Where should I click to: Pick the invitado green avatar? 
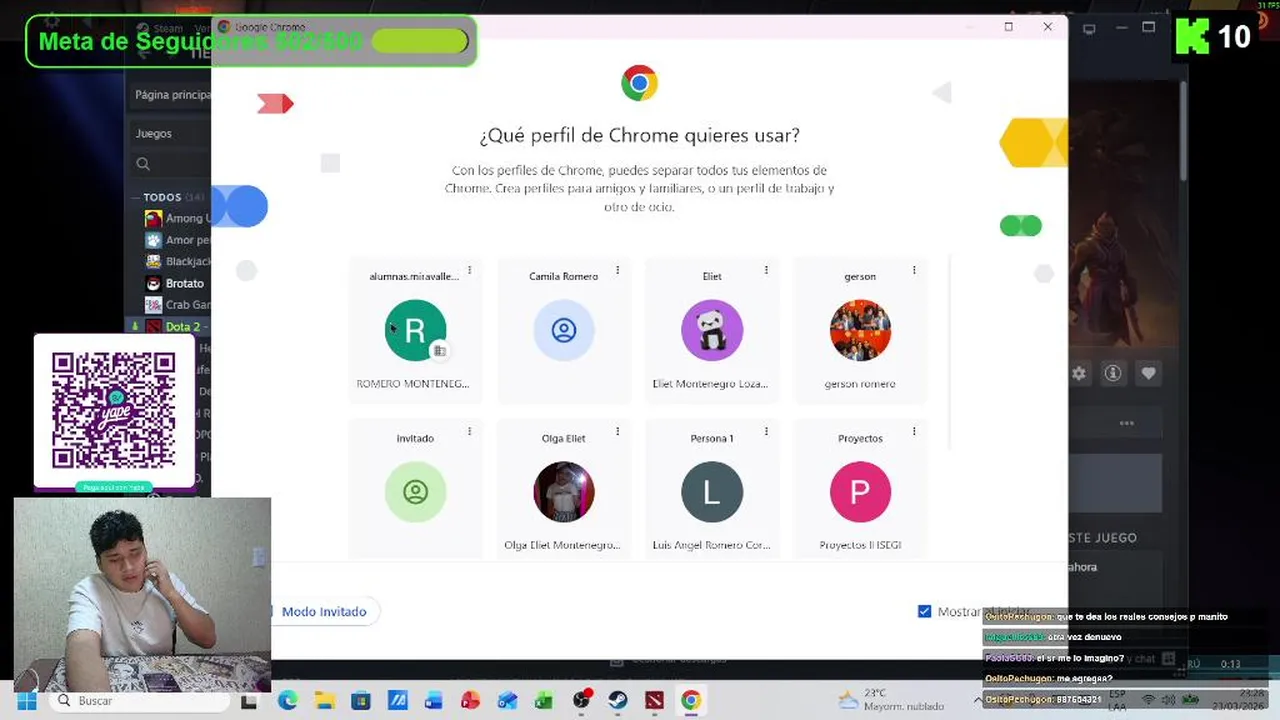coord(415,492)
